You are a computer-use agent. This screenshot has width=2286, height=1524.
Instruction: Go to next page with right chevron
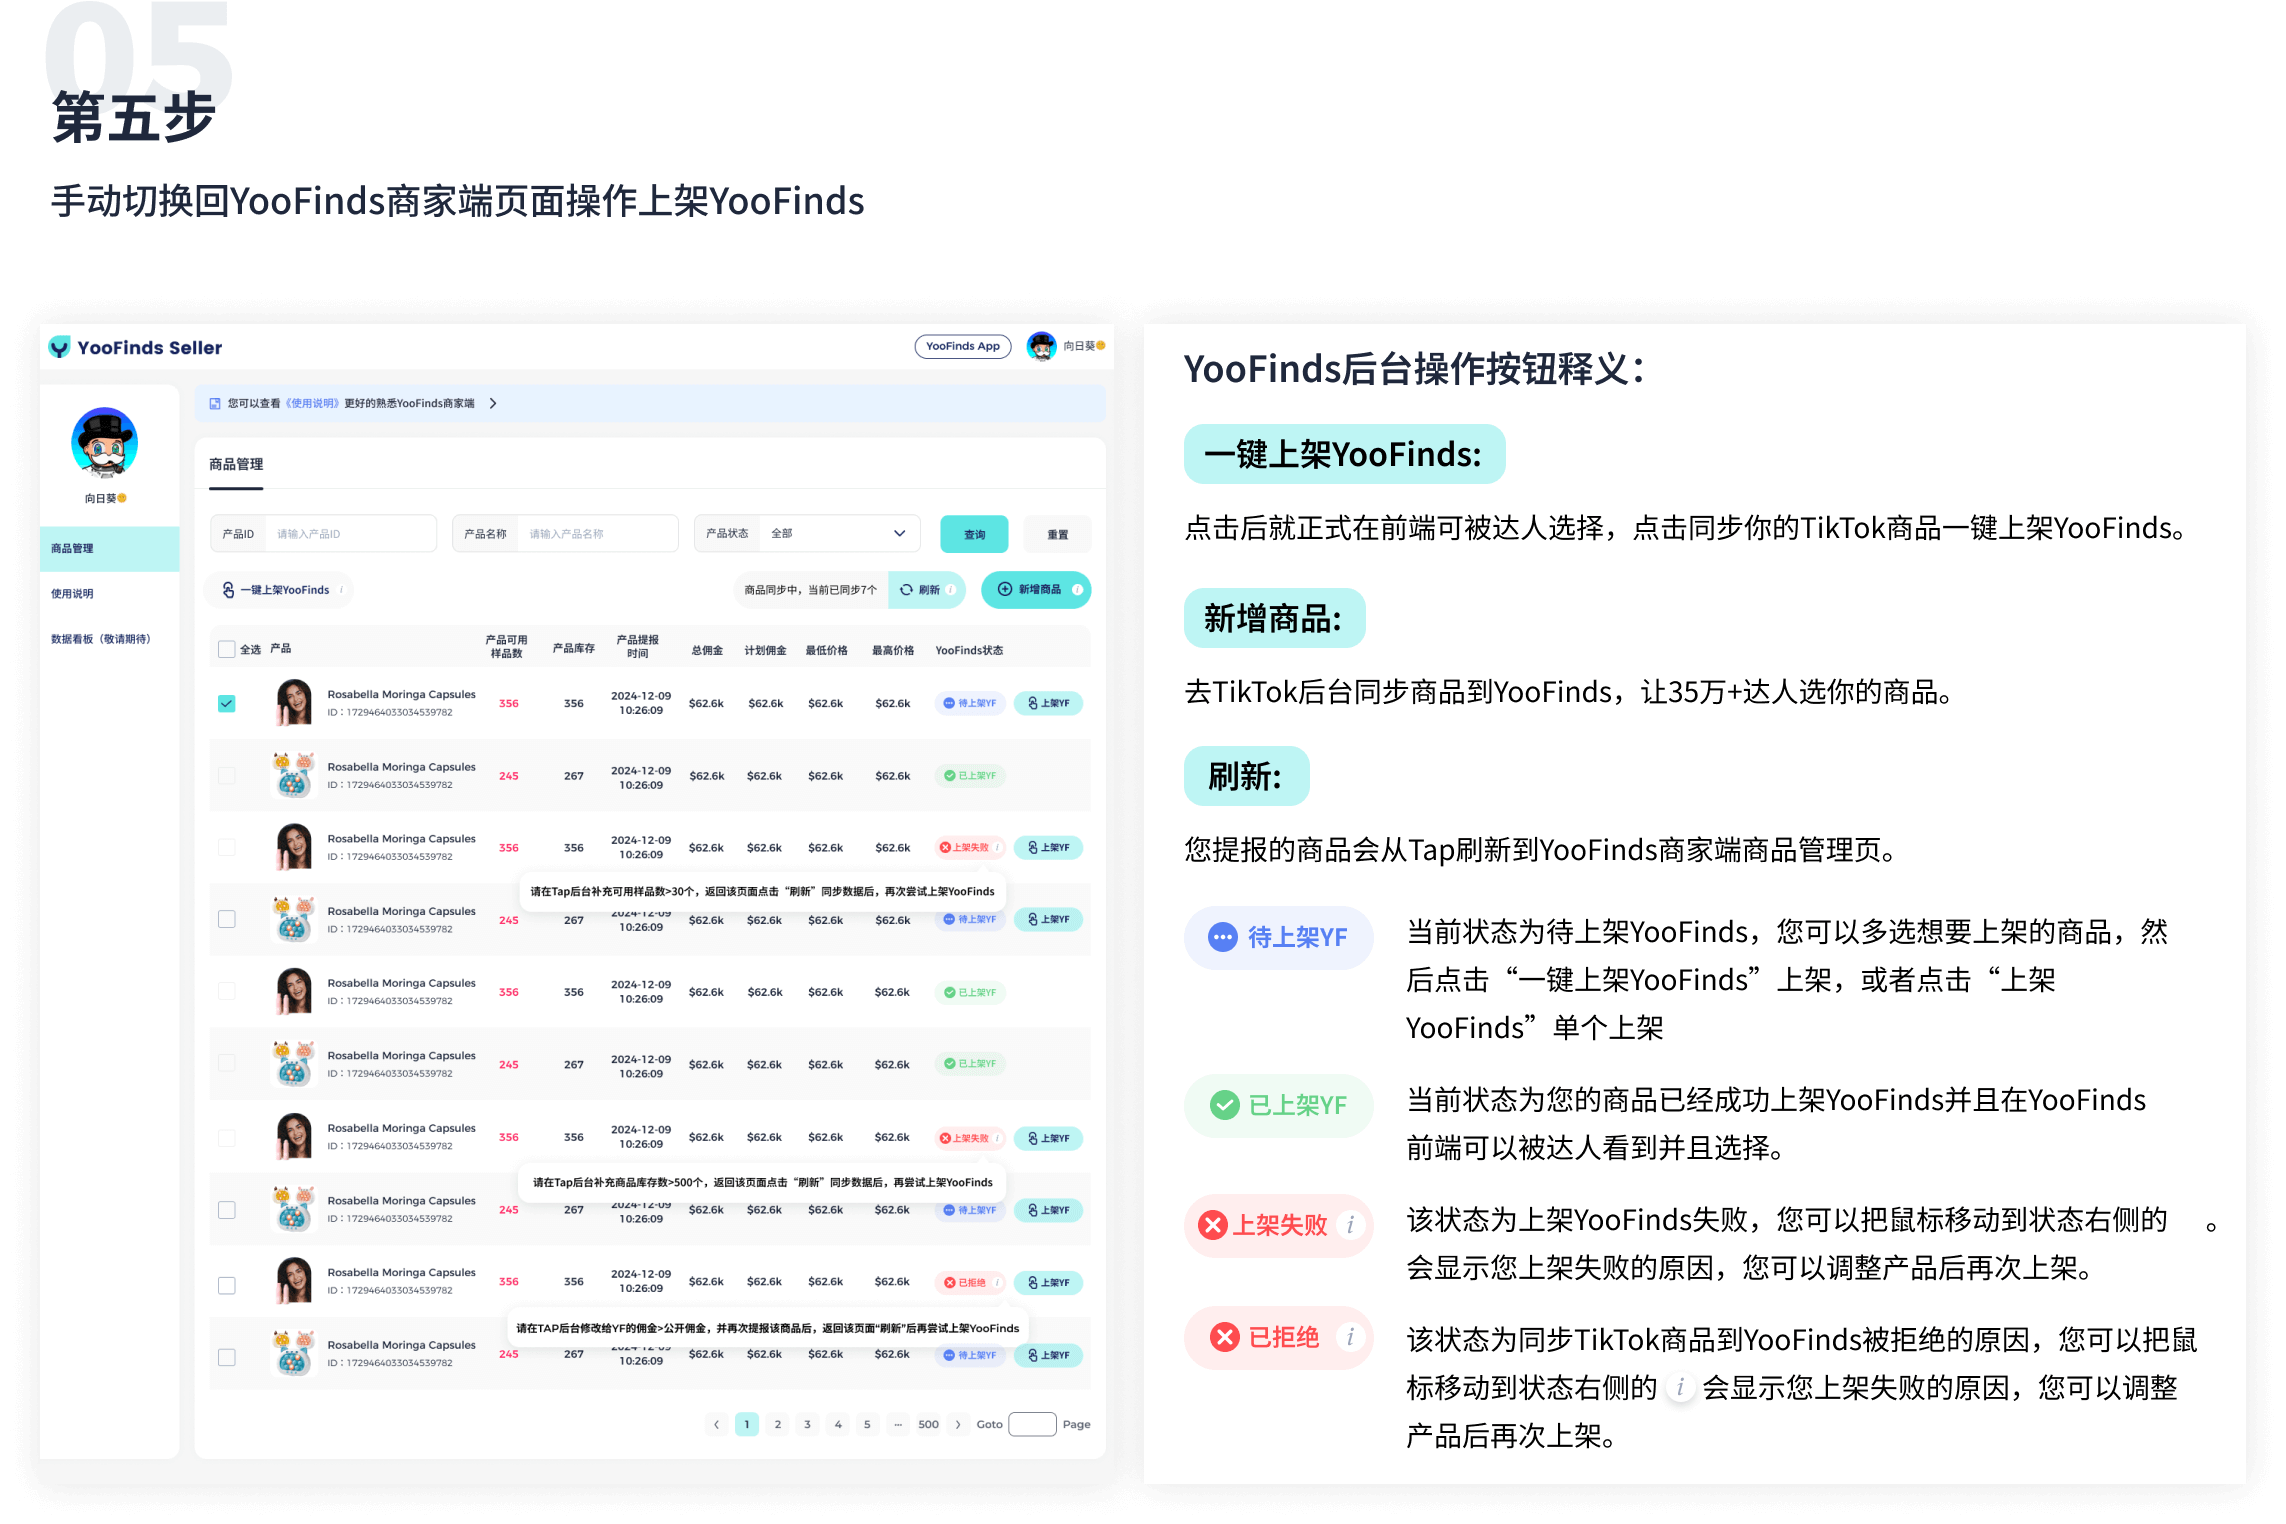tap(958, 1424)
